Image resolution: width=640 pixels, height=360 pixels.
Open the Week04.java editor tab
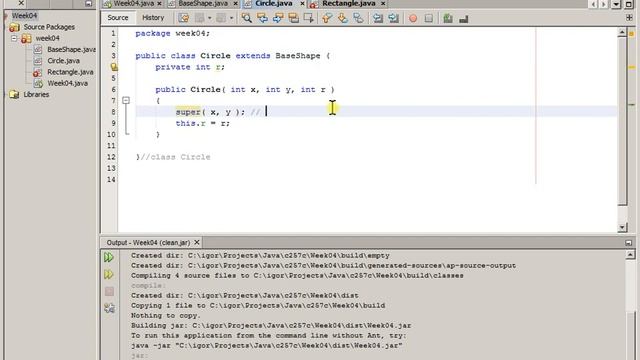[x=133, y=4]
